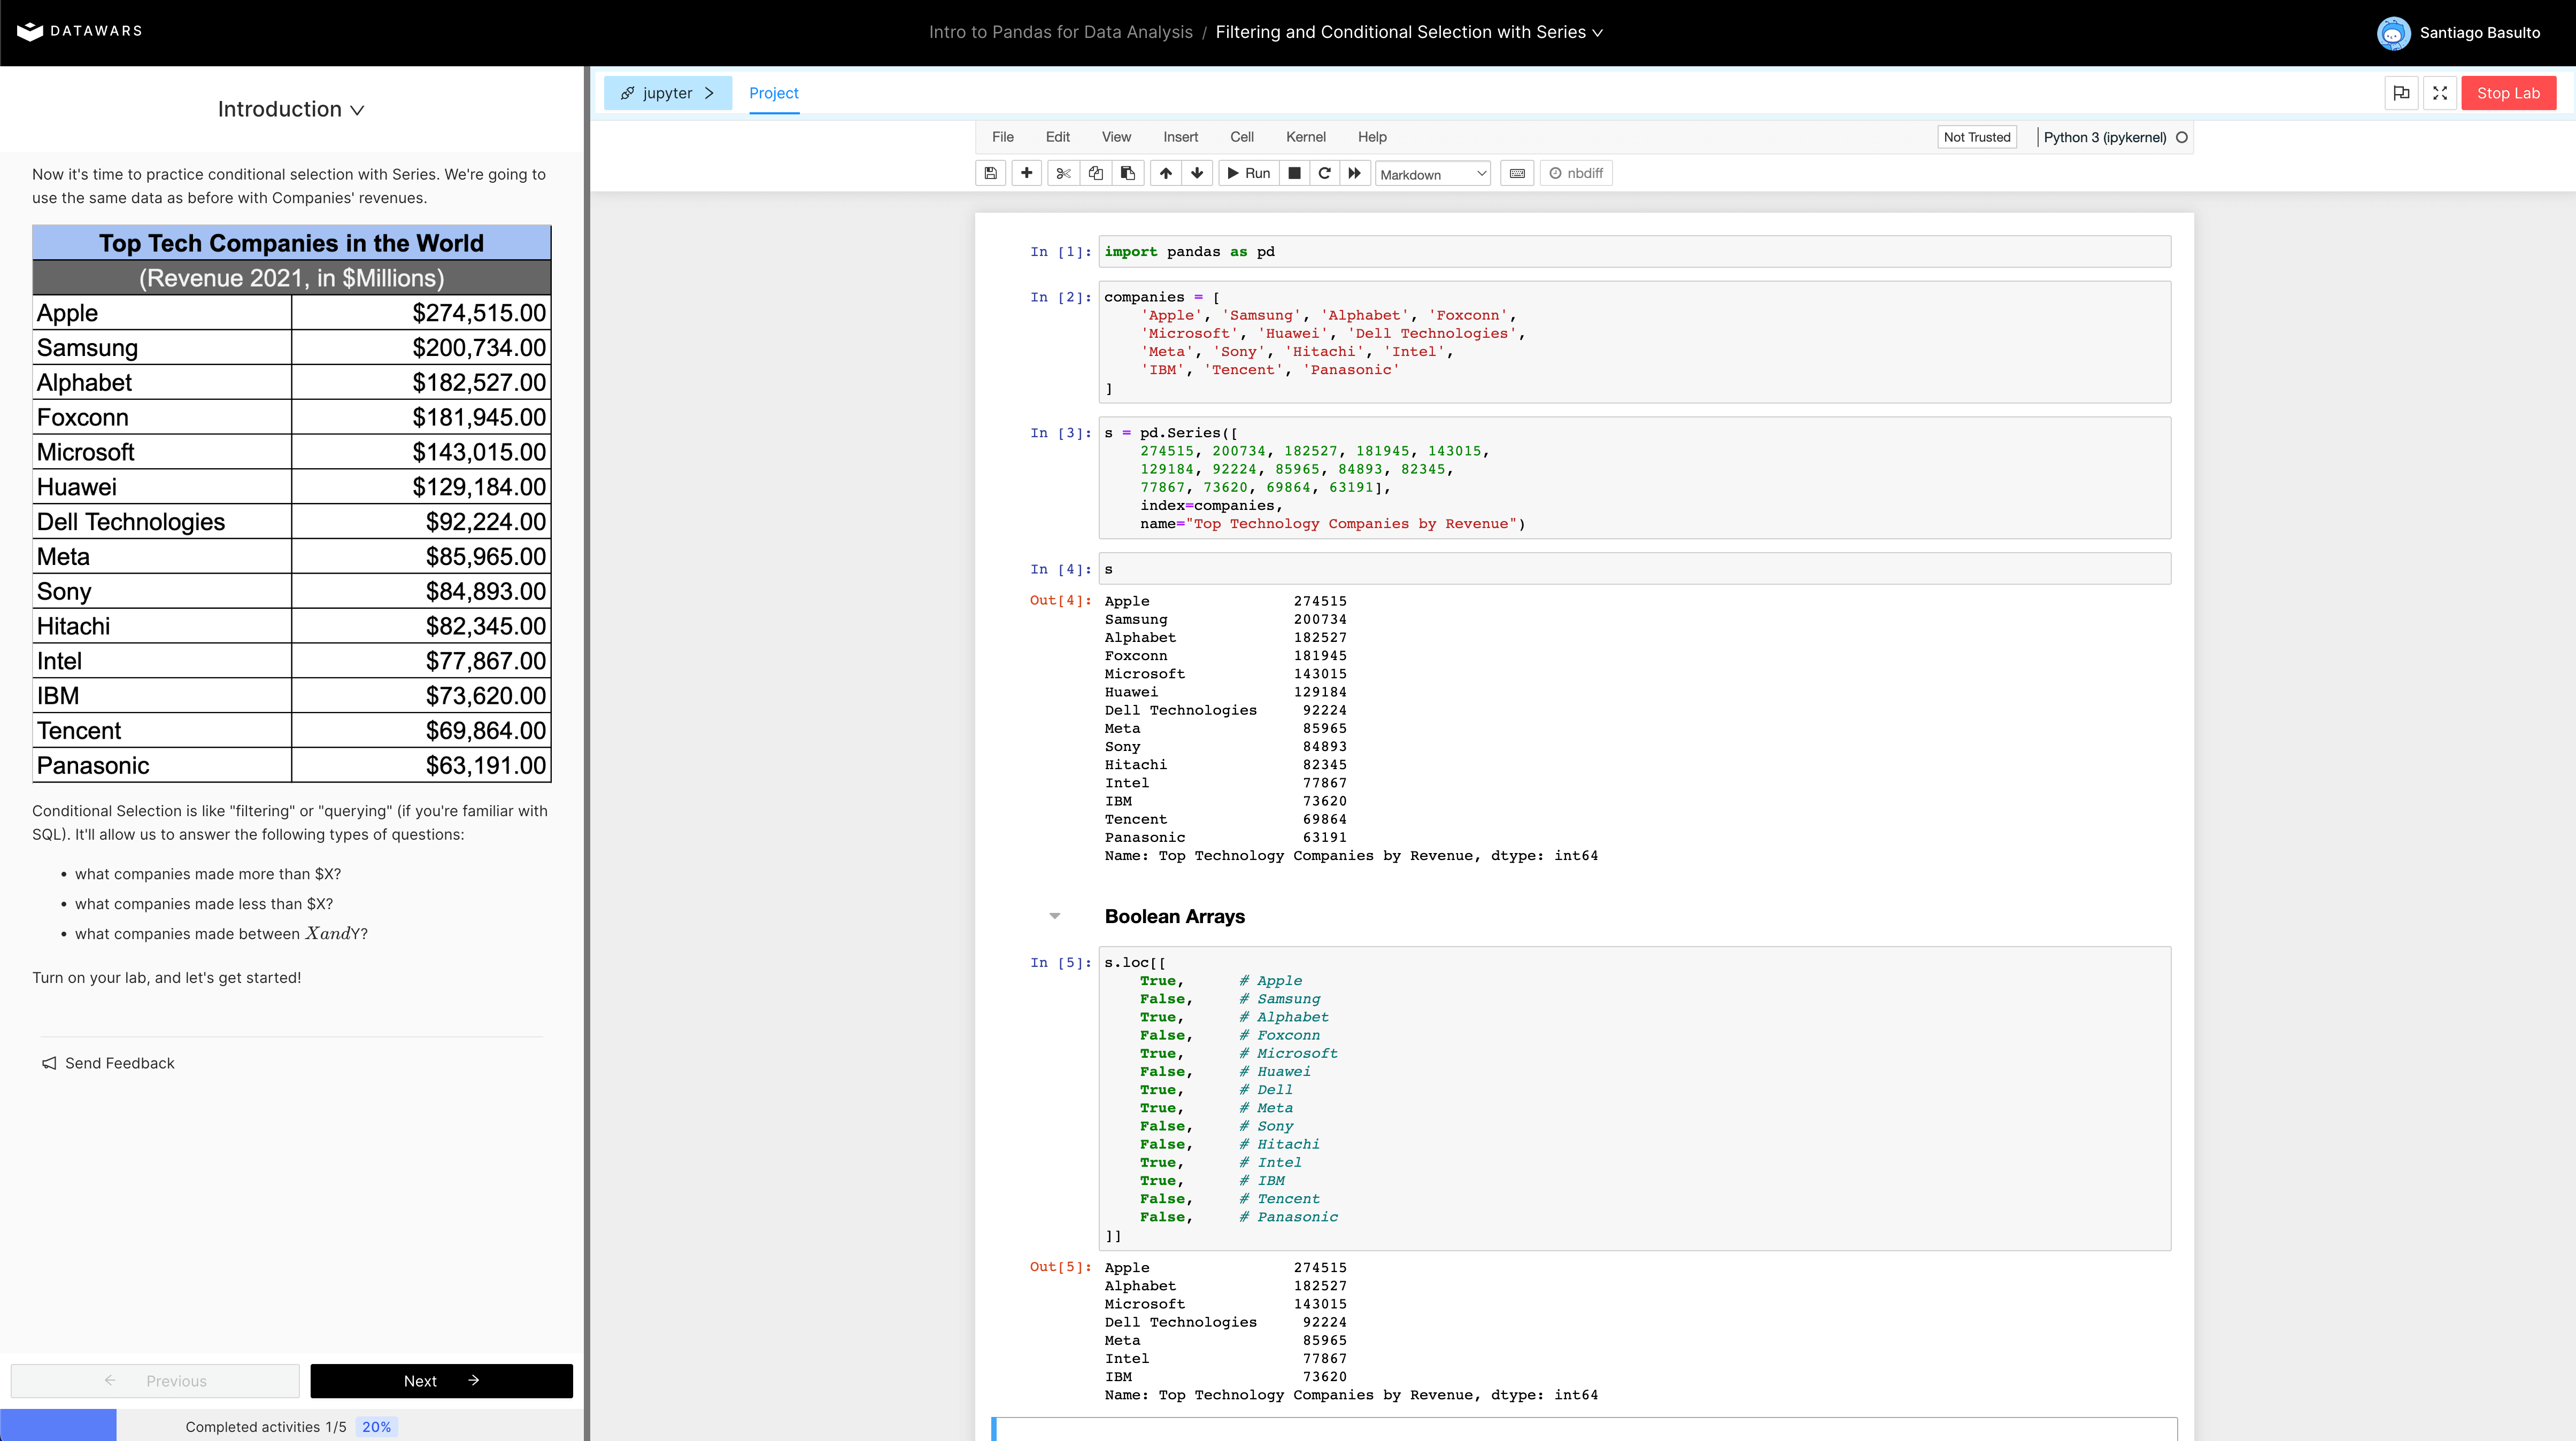
Task: Open the Kernel menu
Action: coord(1305,137)
